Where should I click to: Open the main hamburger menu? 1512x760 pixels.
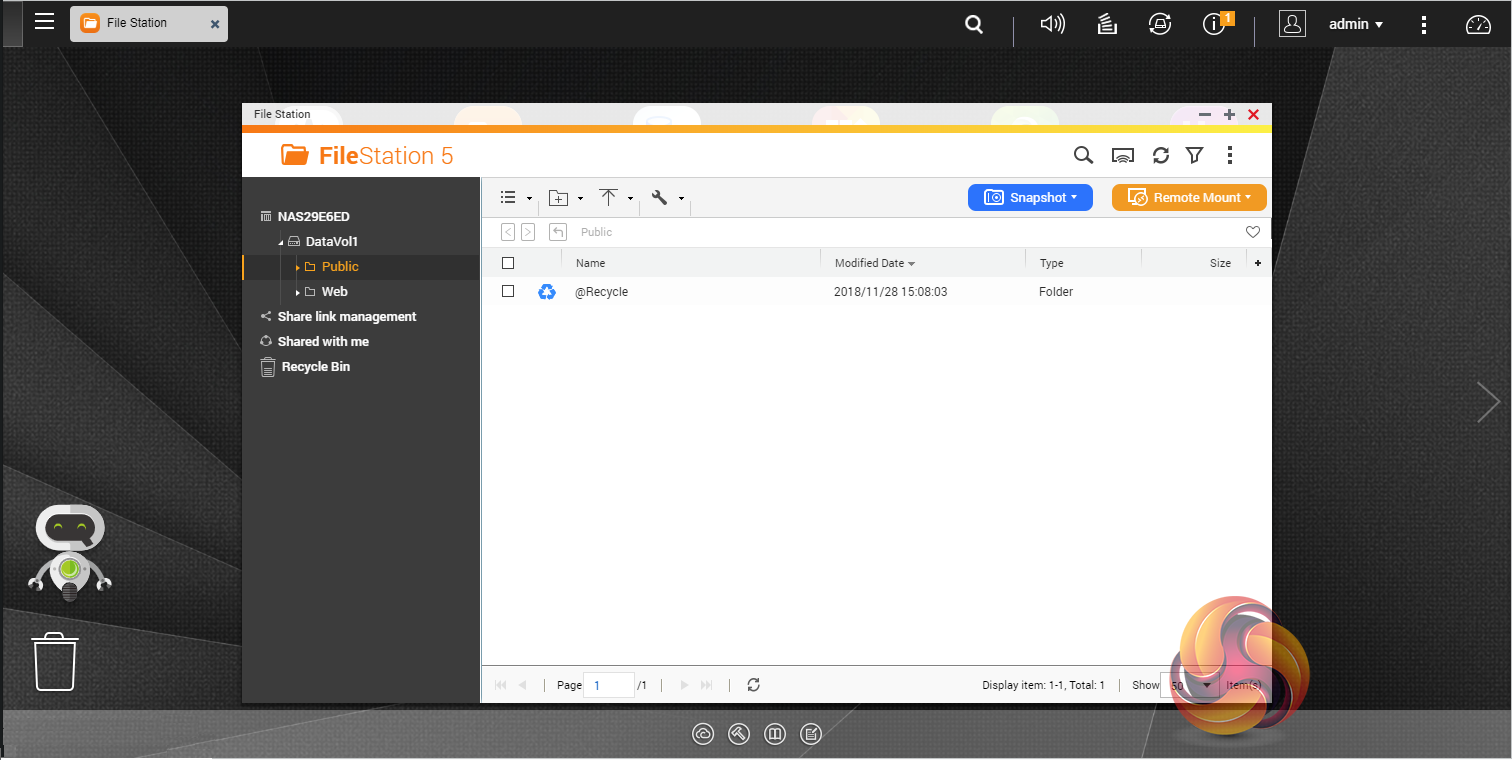point(44,22)
